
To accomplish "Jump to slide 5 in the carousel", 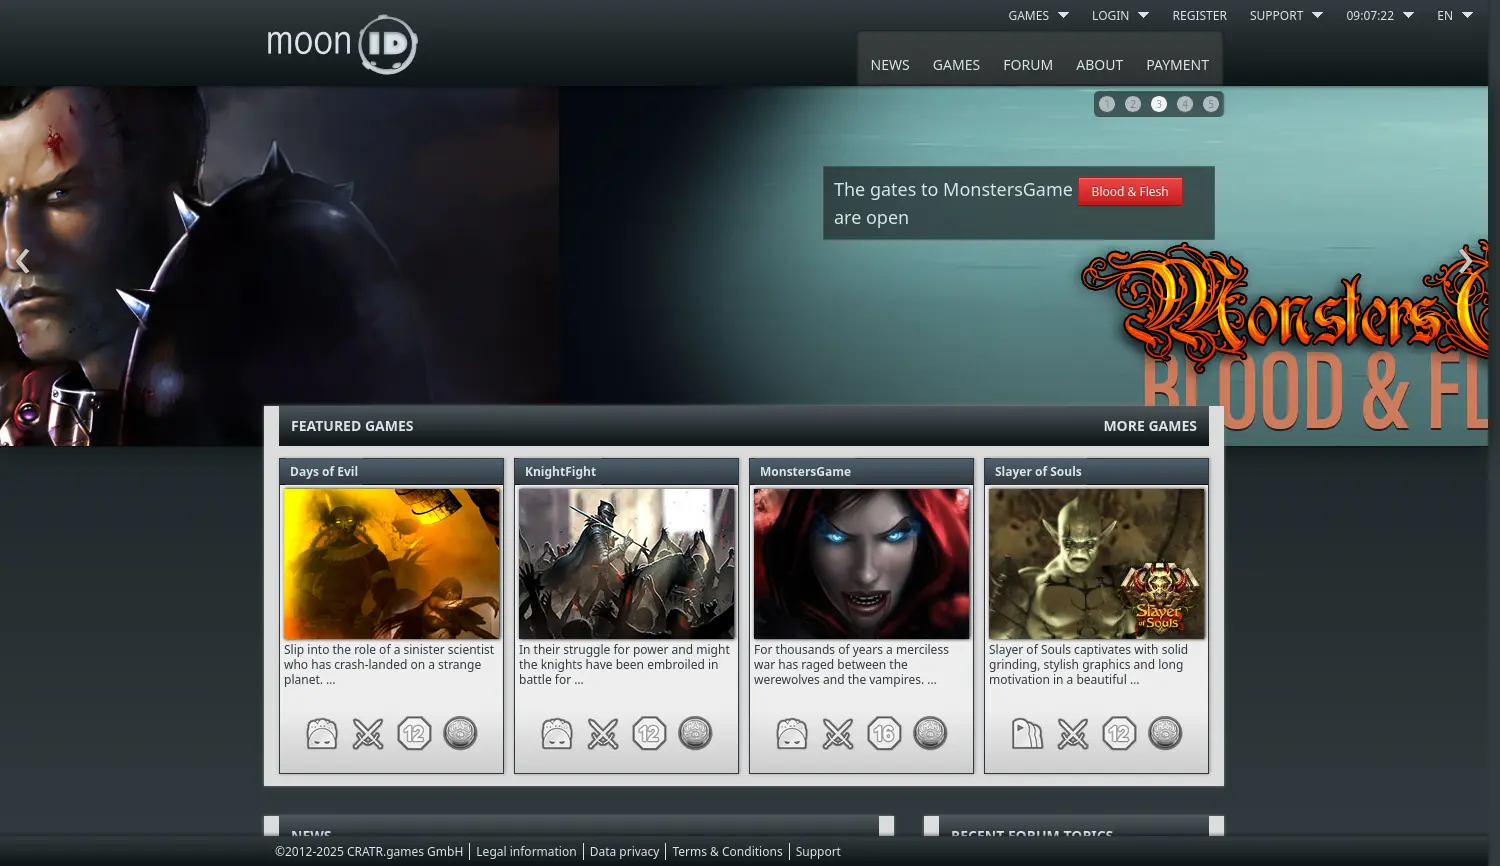I will coord(1211,104).
